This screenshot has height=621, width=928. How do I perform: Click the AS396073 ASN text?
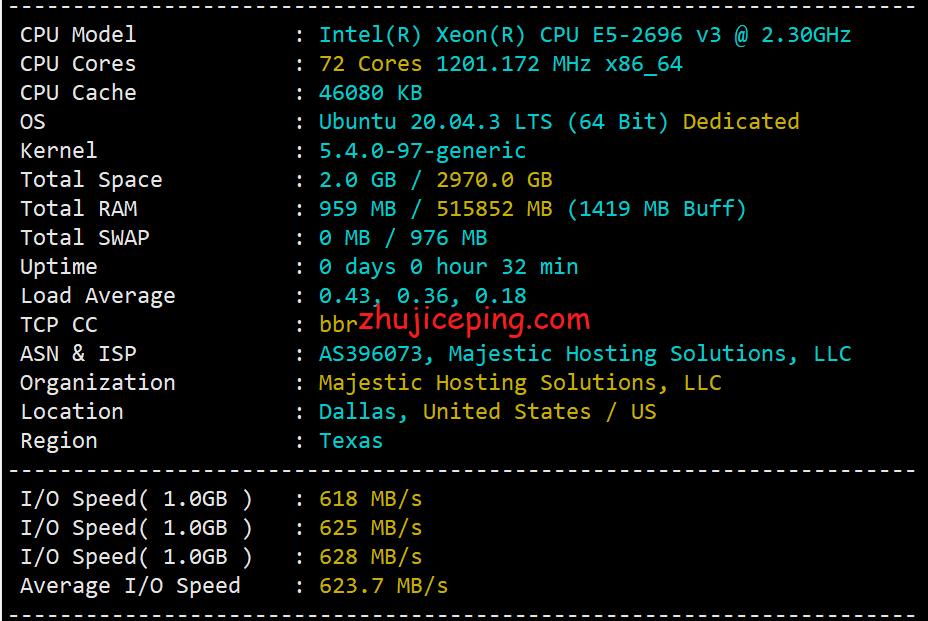[376, 354]
